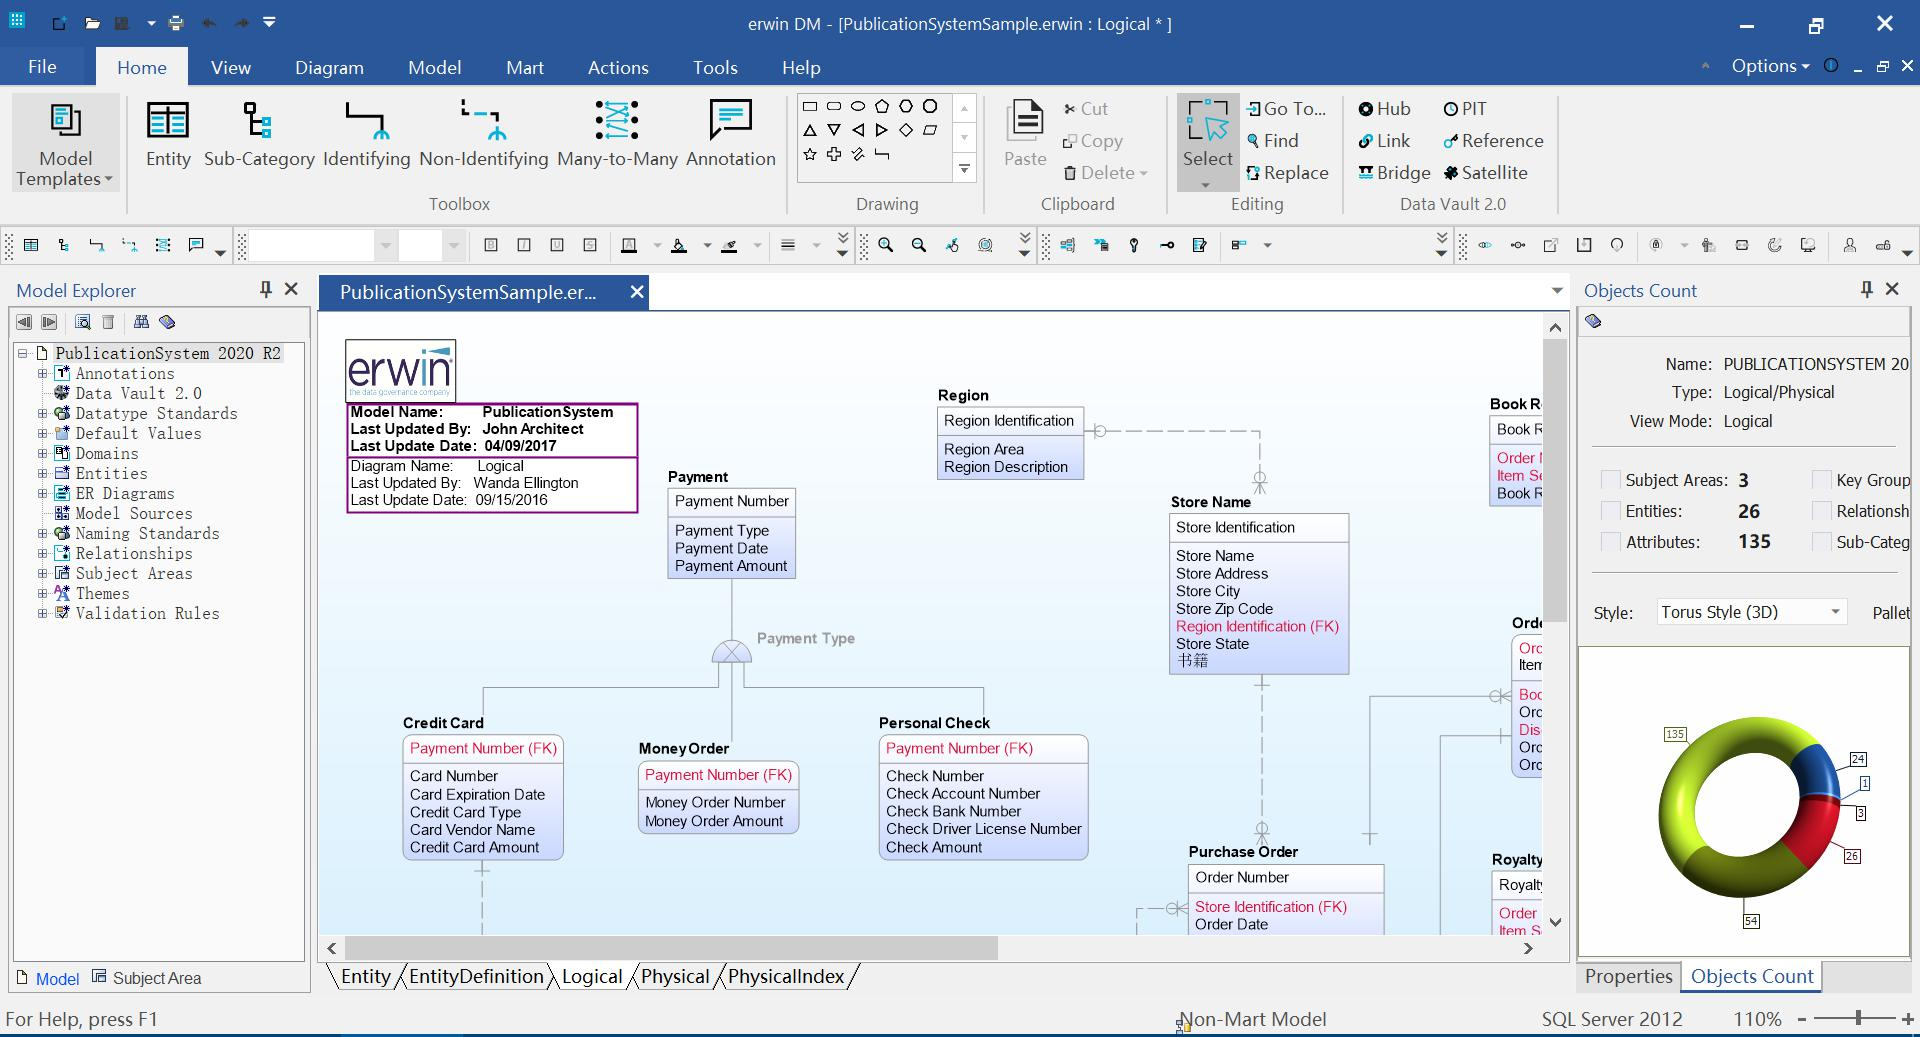Expand the Annotations tree node

pos(43,373)
